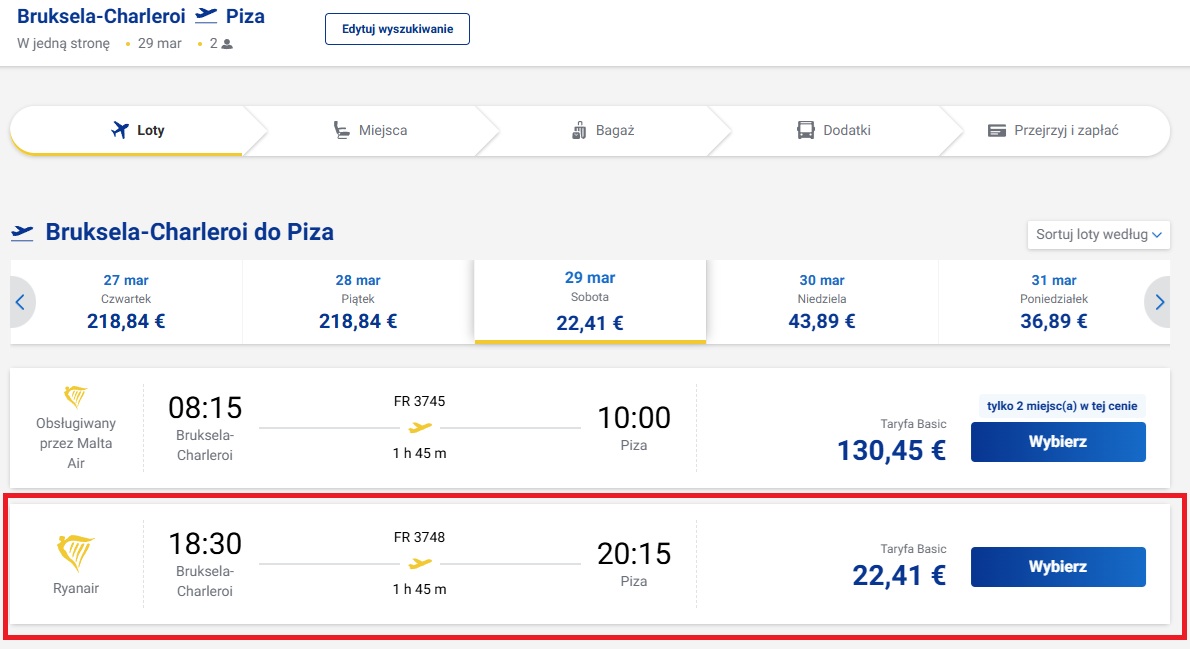Select the 28 mar Piątek date tab
Image resolution: width=1190 pixels, height=649 pixels.
358,302
